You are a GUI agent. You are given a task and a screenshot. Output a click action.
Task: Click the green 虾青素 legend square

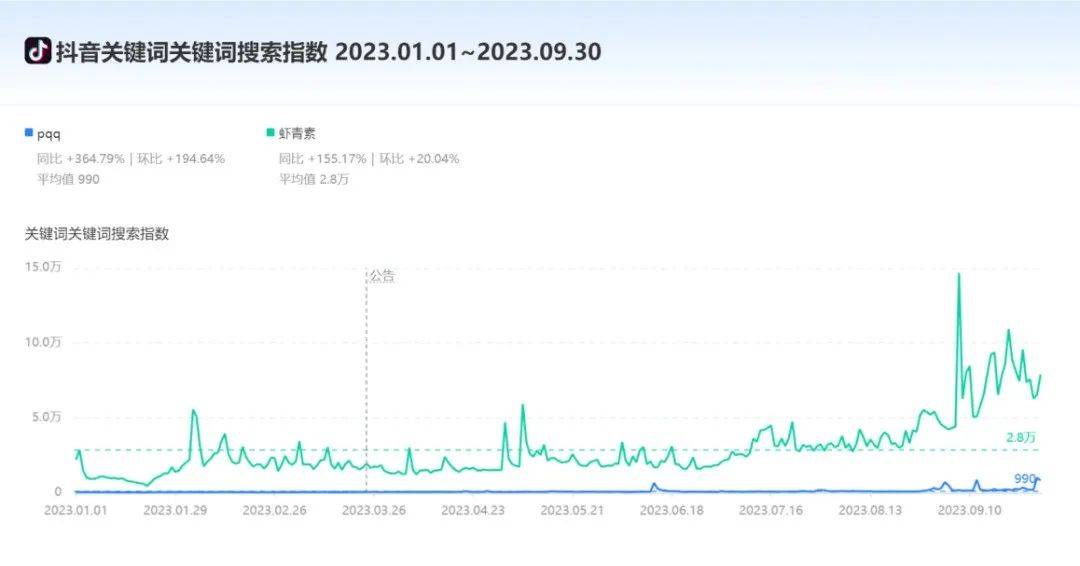coord(270,133)
